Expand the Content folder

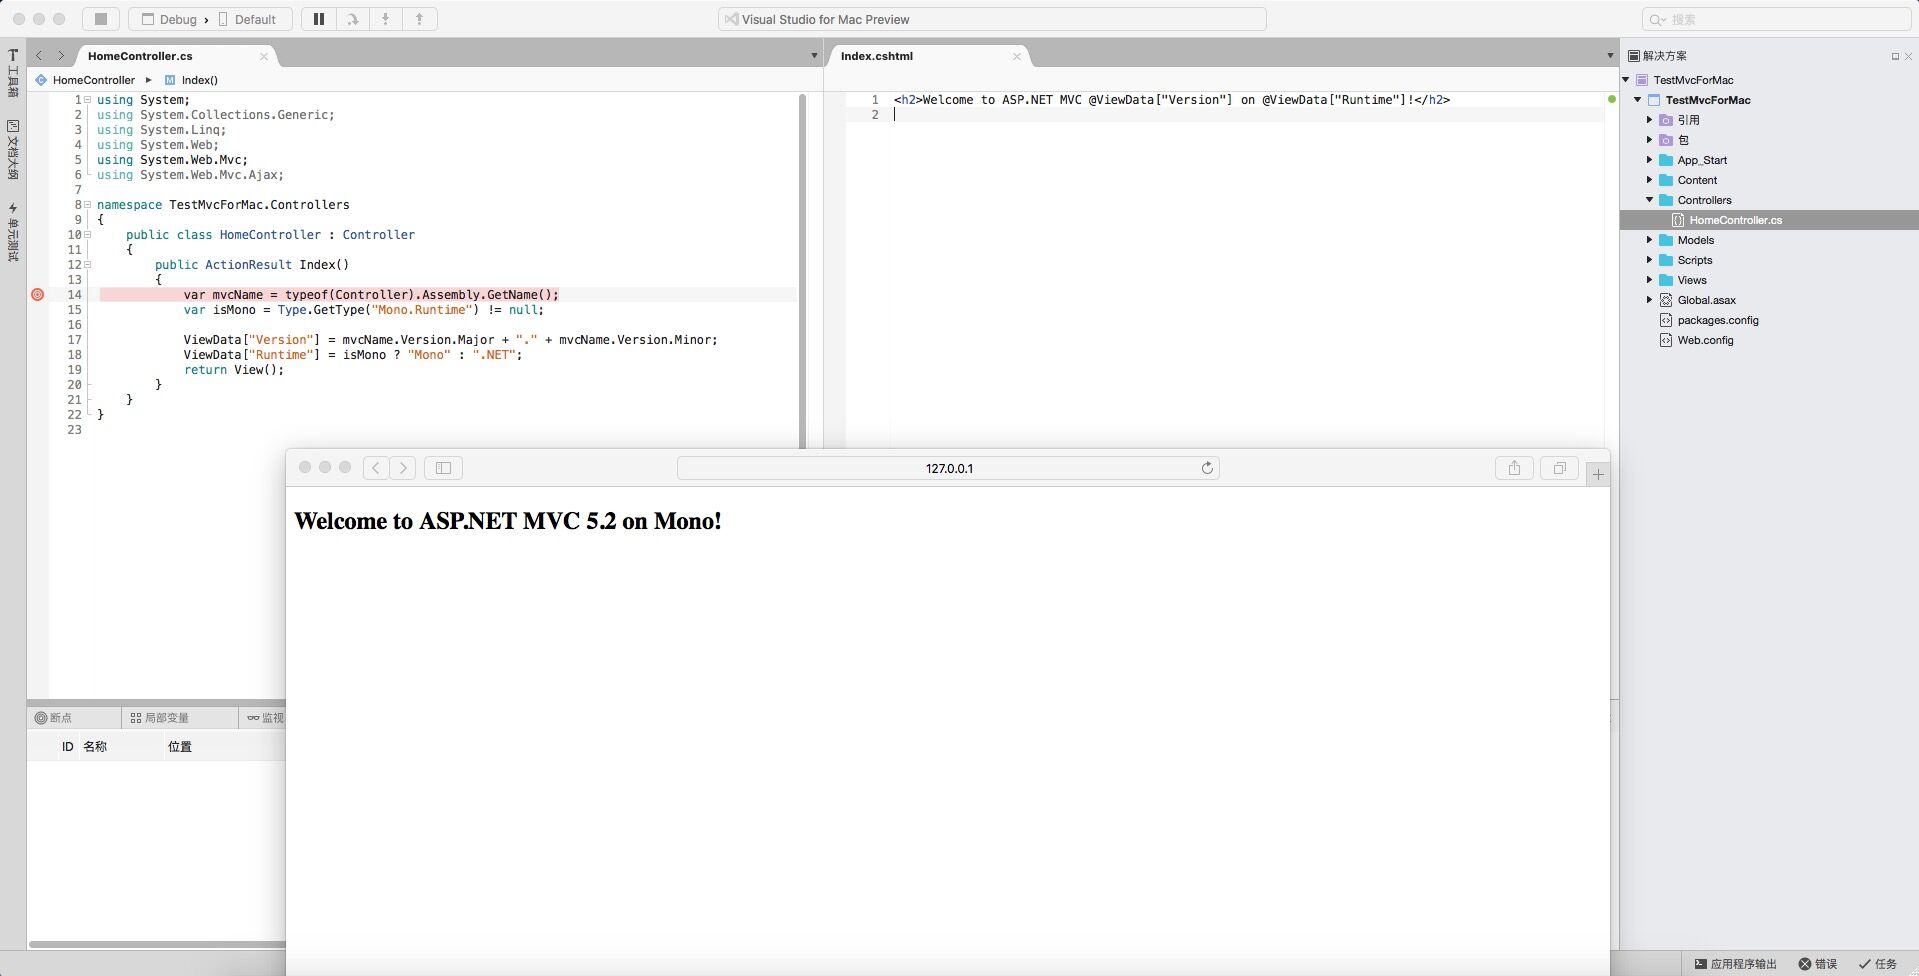pos(1650,180)
